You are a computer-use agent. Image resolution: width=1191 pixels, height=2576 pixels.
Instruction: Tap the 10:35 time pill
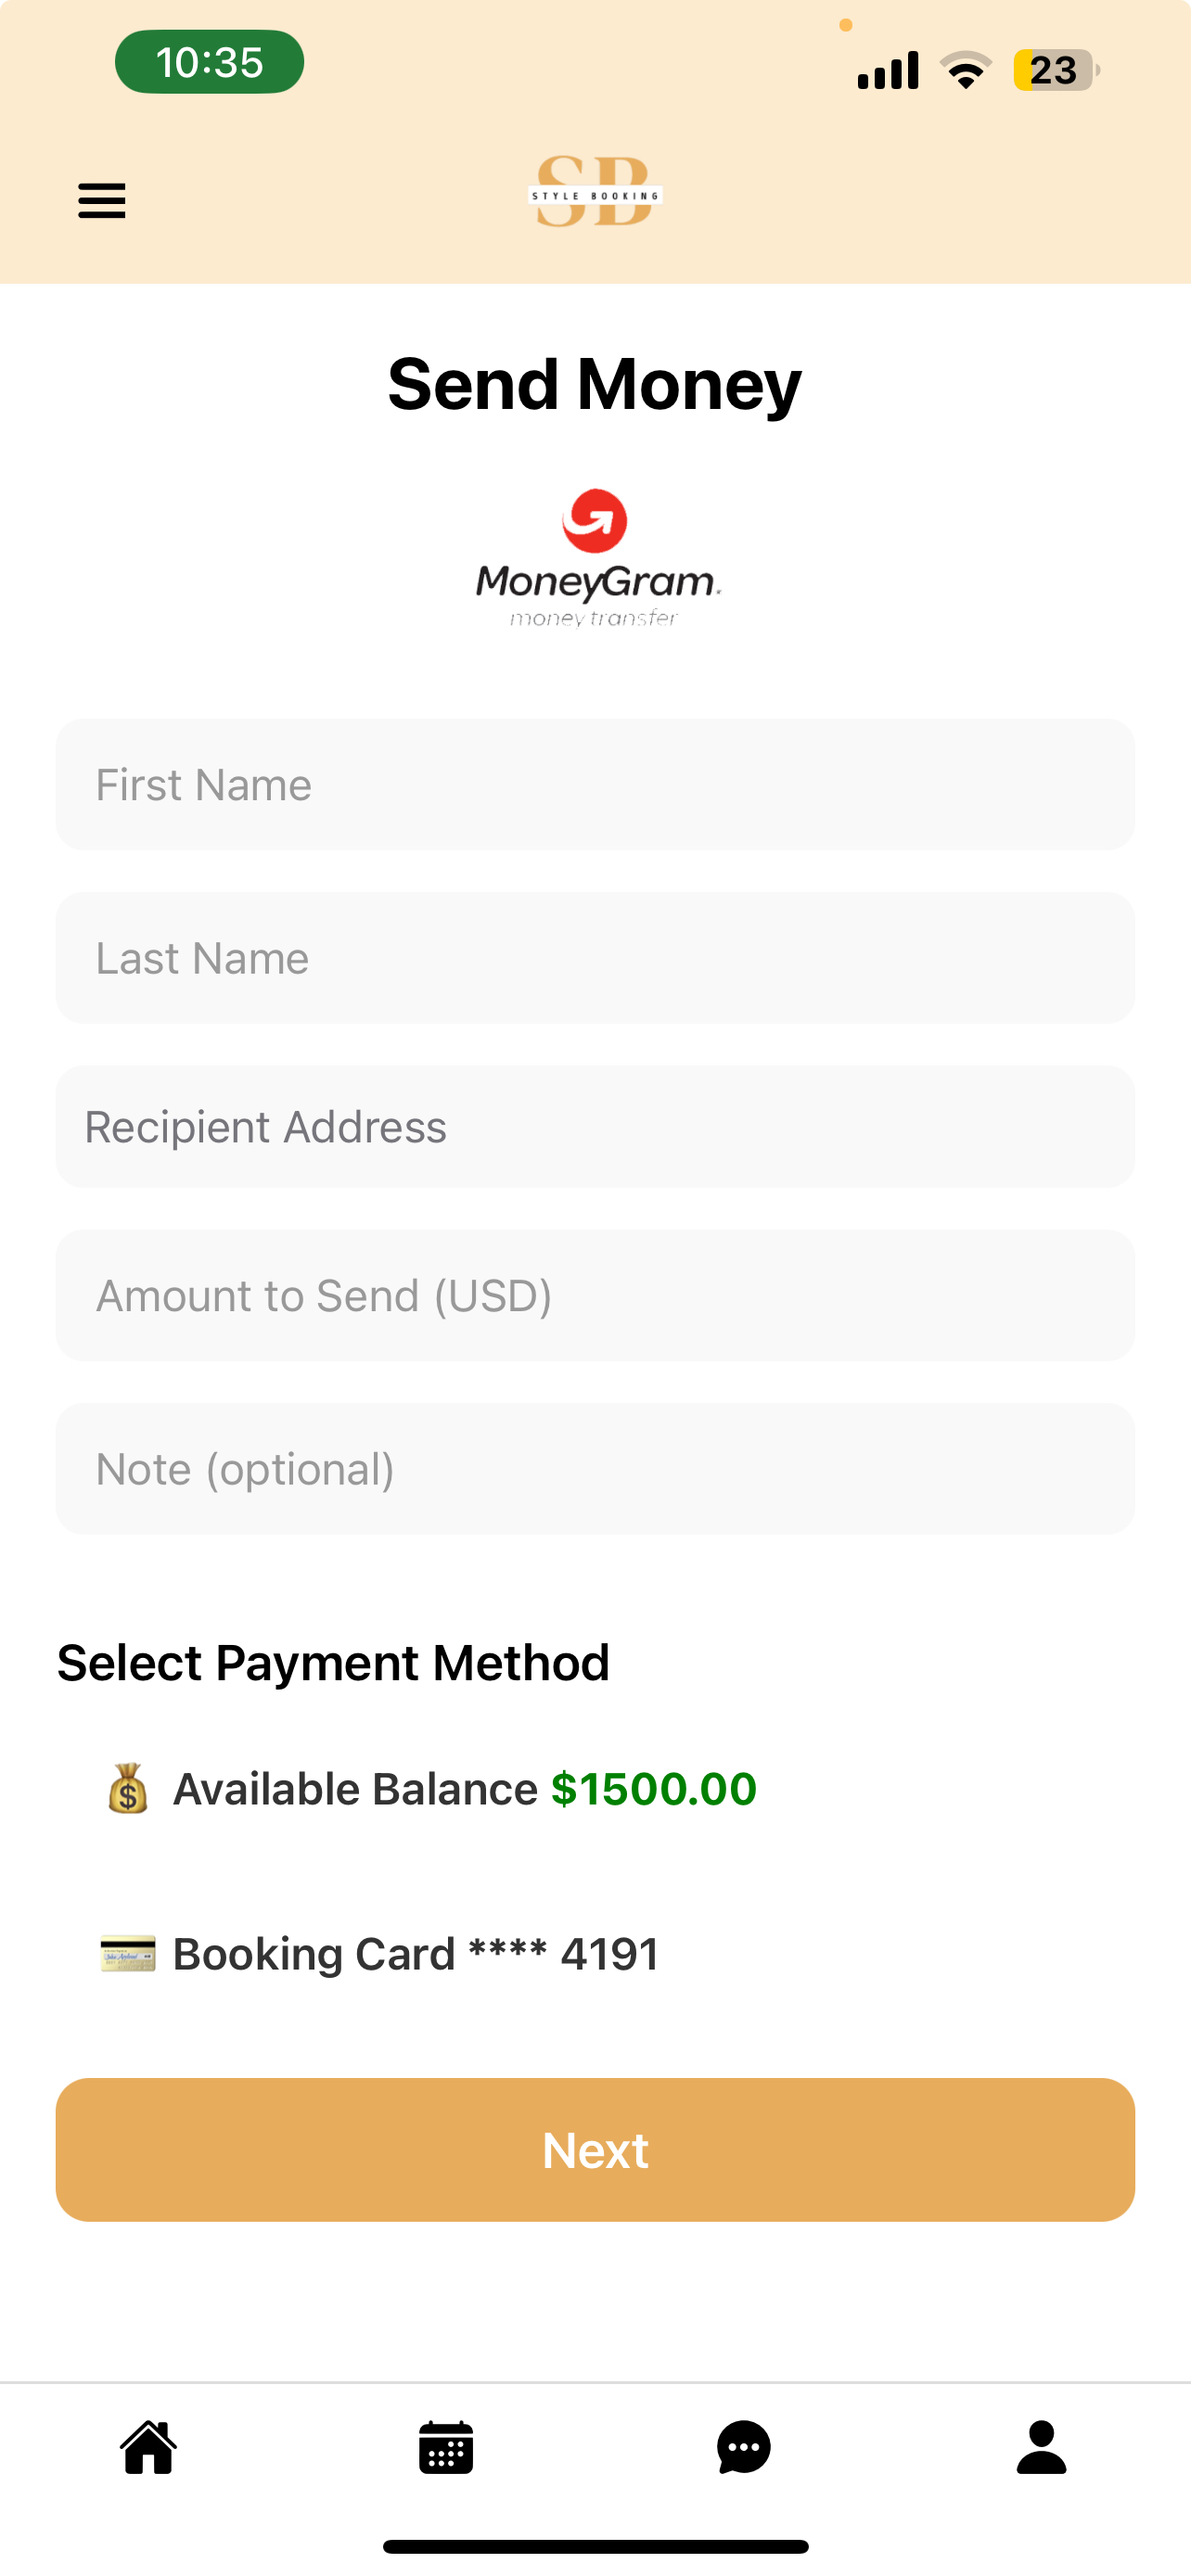point(210,62)
